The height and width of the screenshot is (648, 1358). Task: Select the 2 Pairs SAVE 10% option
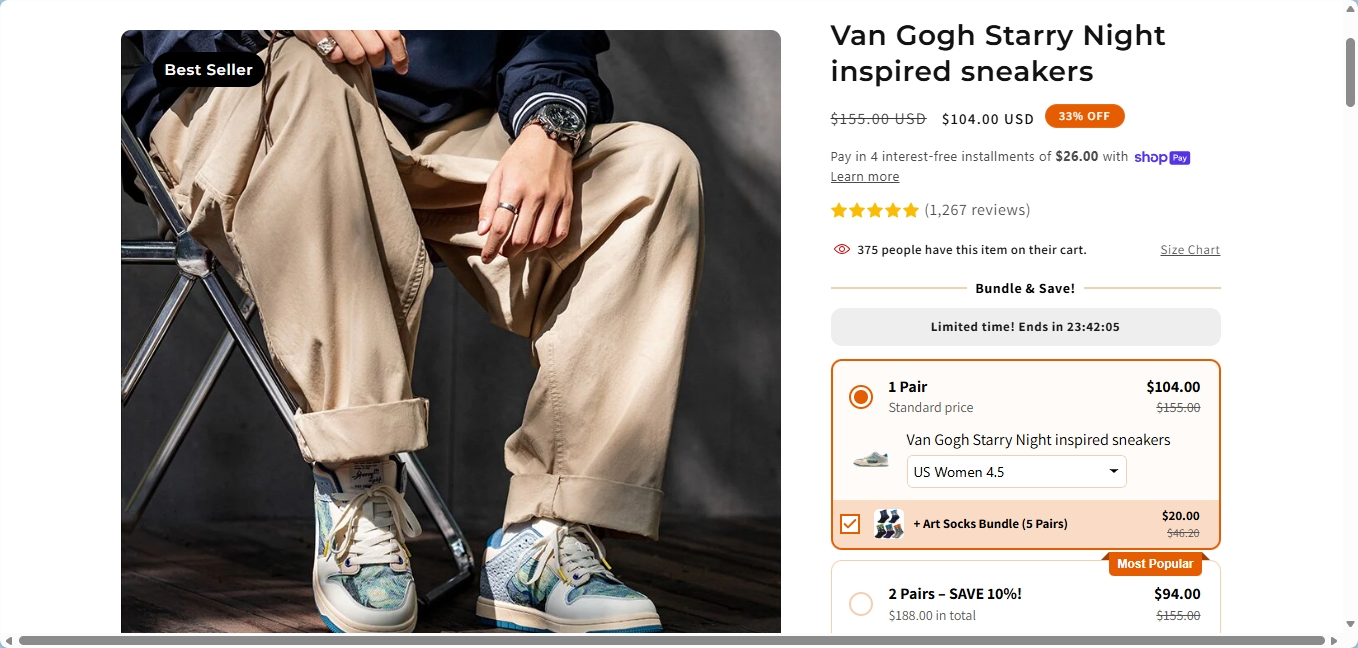tap(860, 603)
